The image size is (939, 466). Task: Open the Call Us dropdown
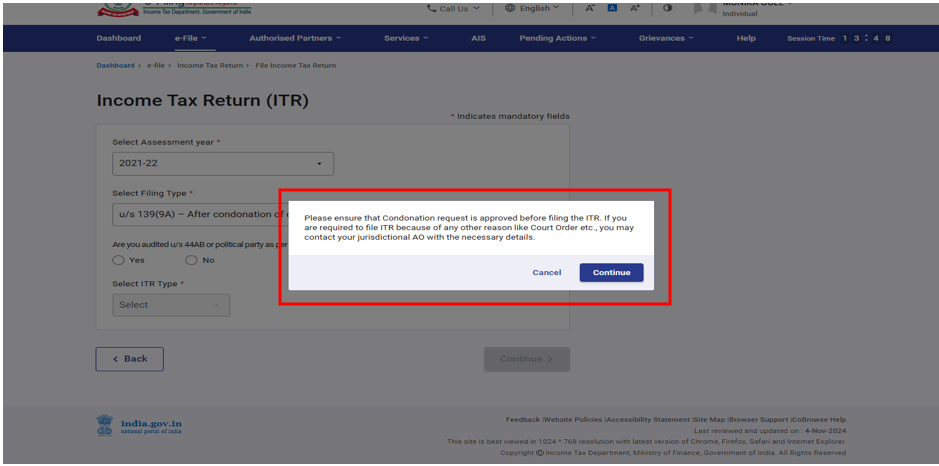(x=453, y=8)
